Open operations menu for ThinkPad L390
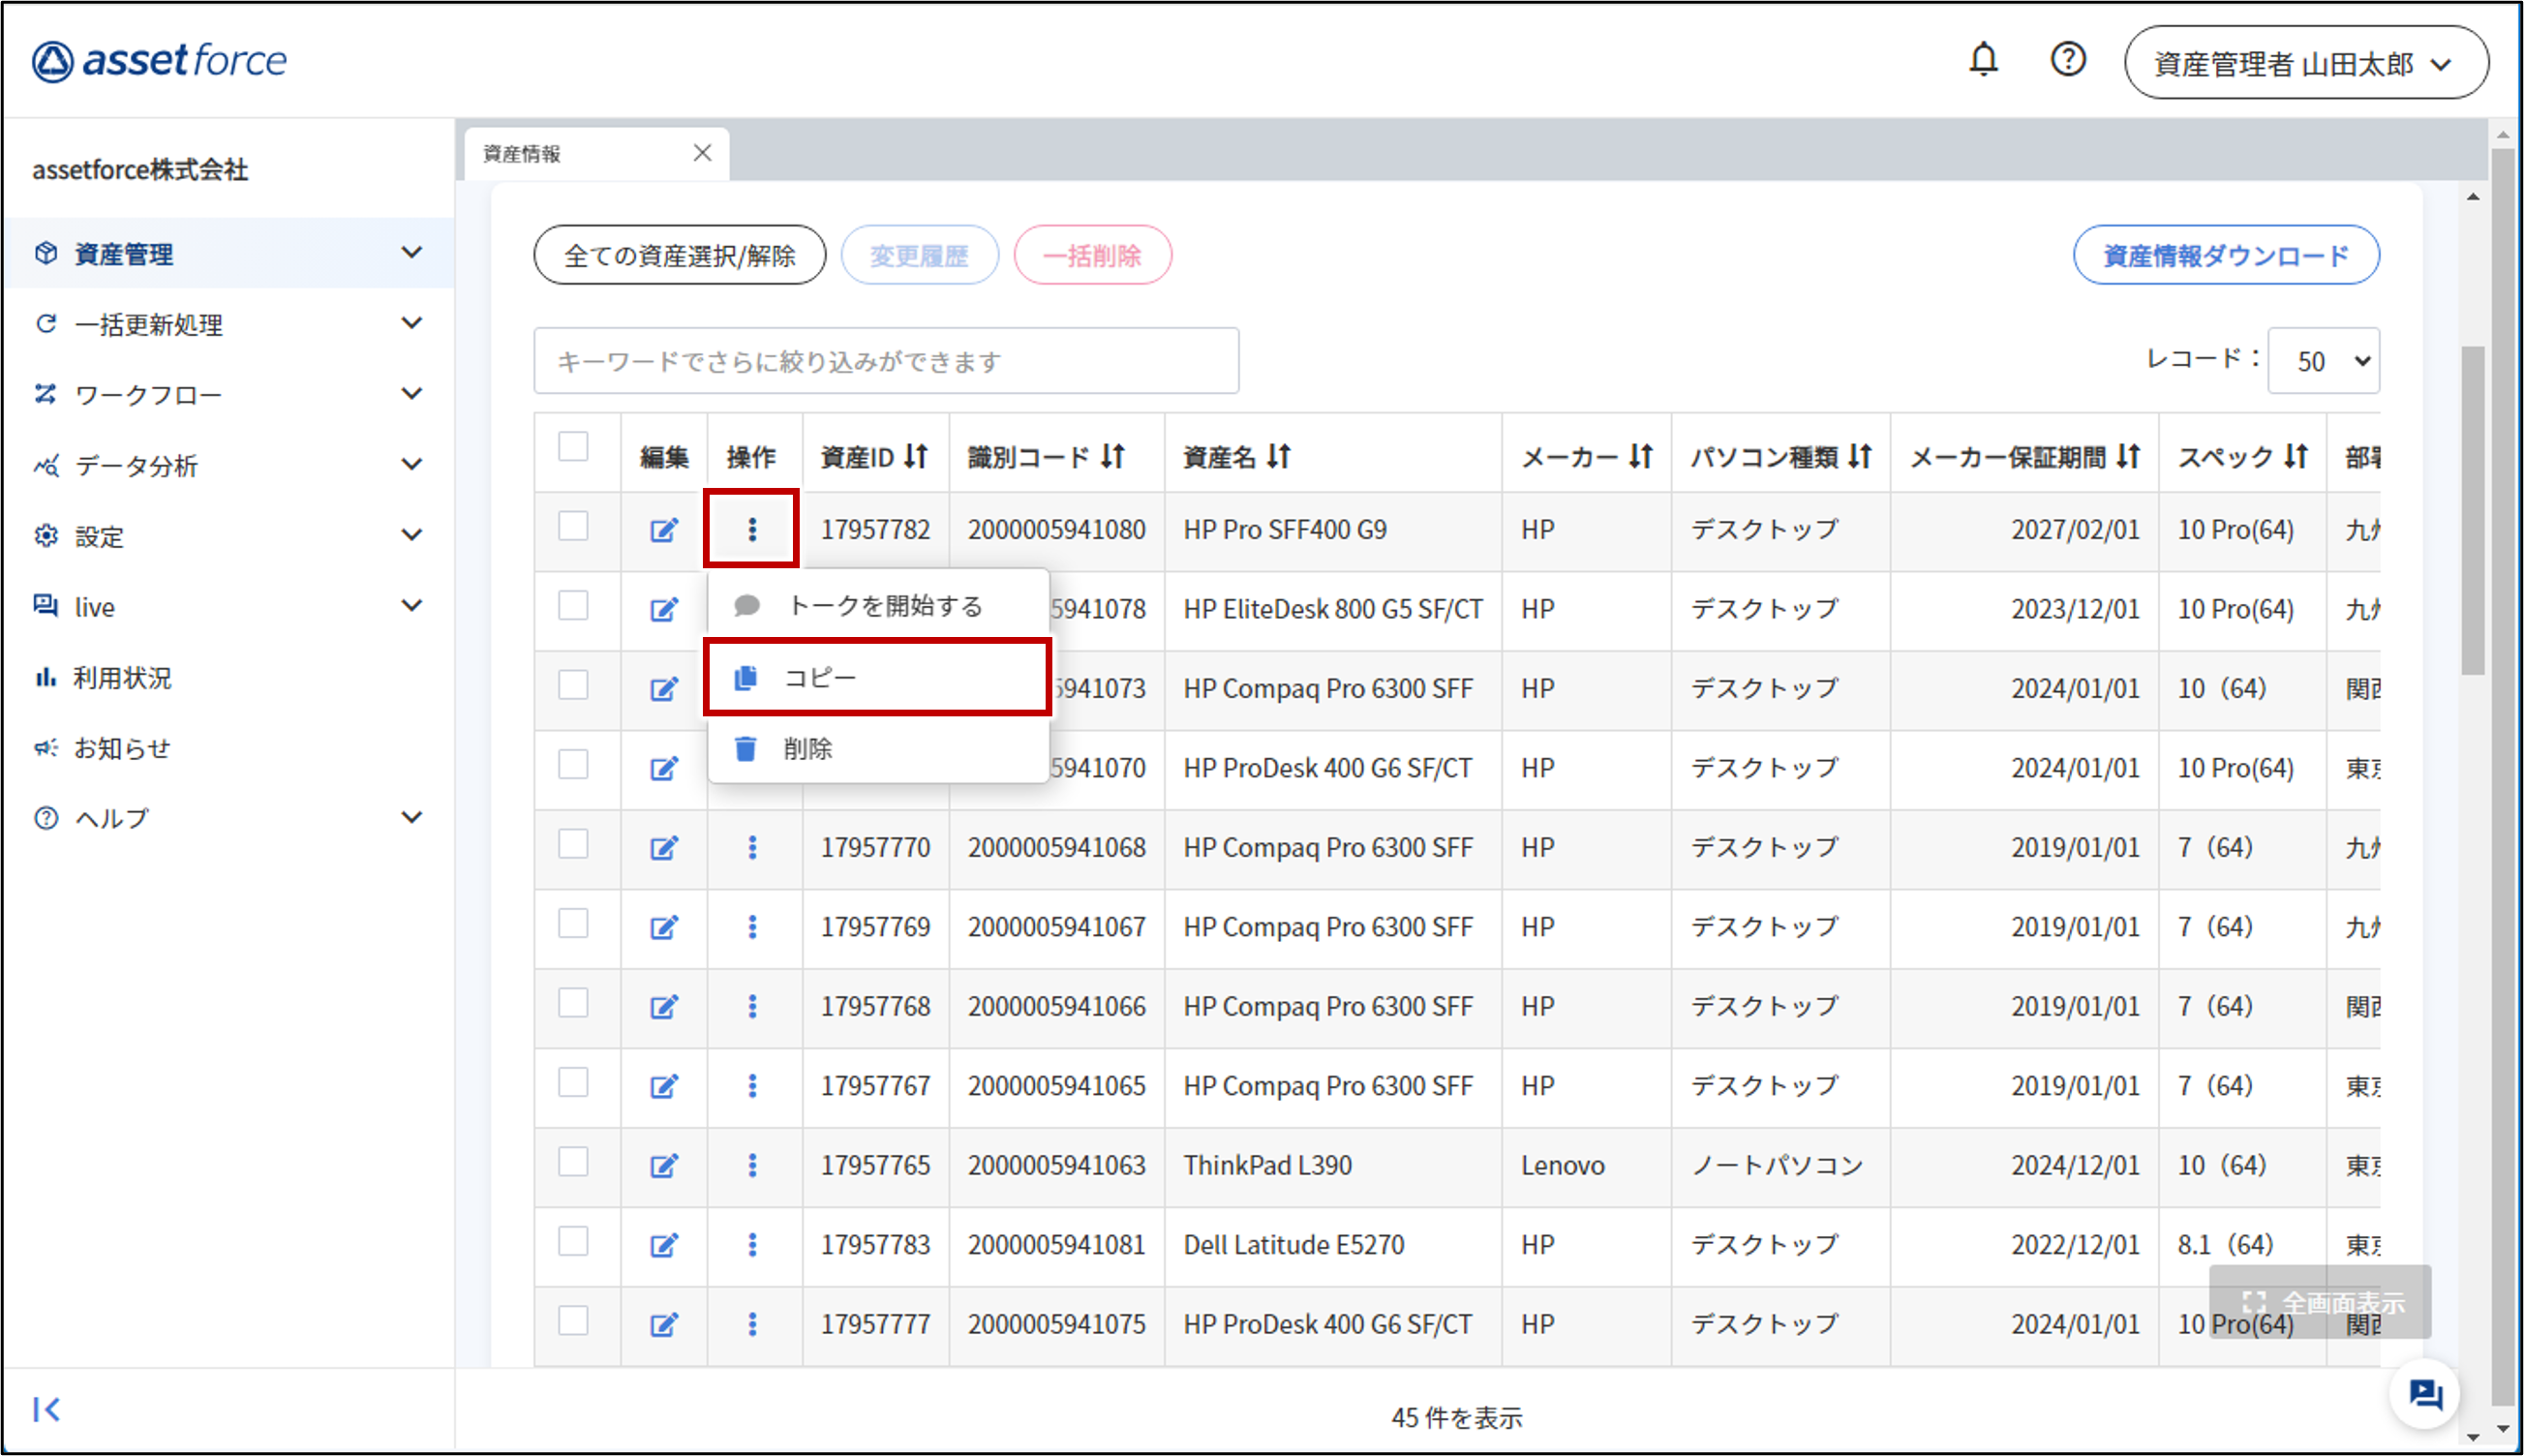 pyautogui.click(x=752, y=1165)
